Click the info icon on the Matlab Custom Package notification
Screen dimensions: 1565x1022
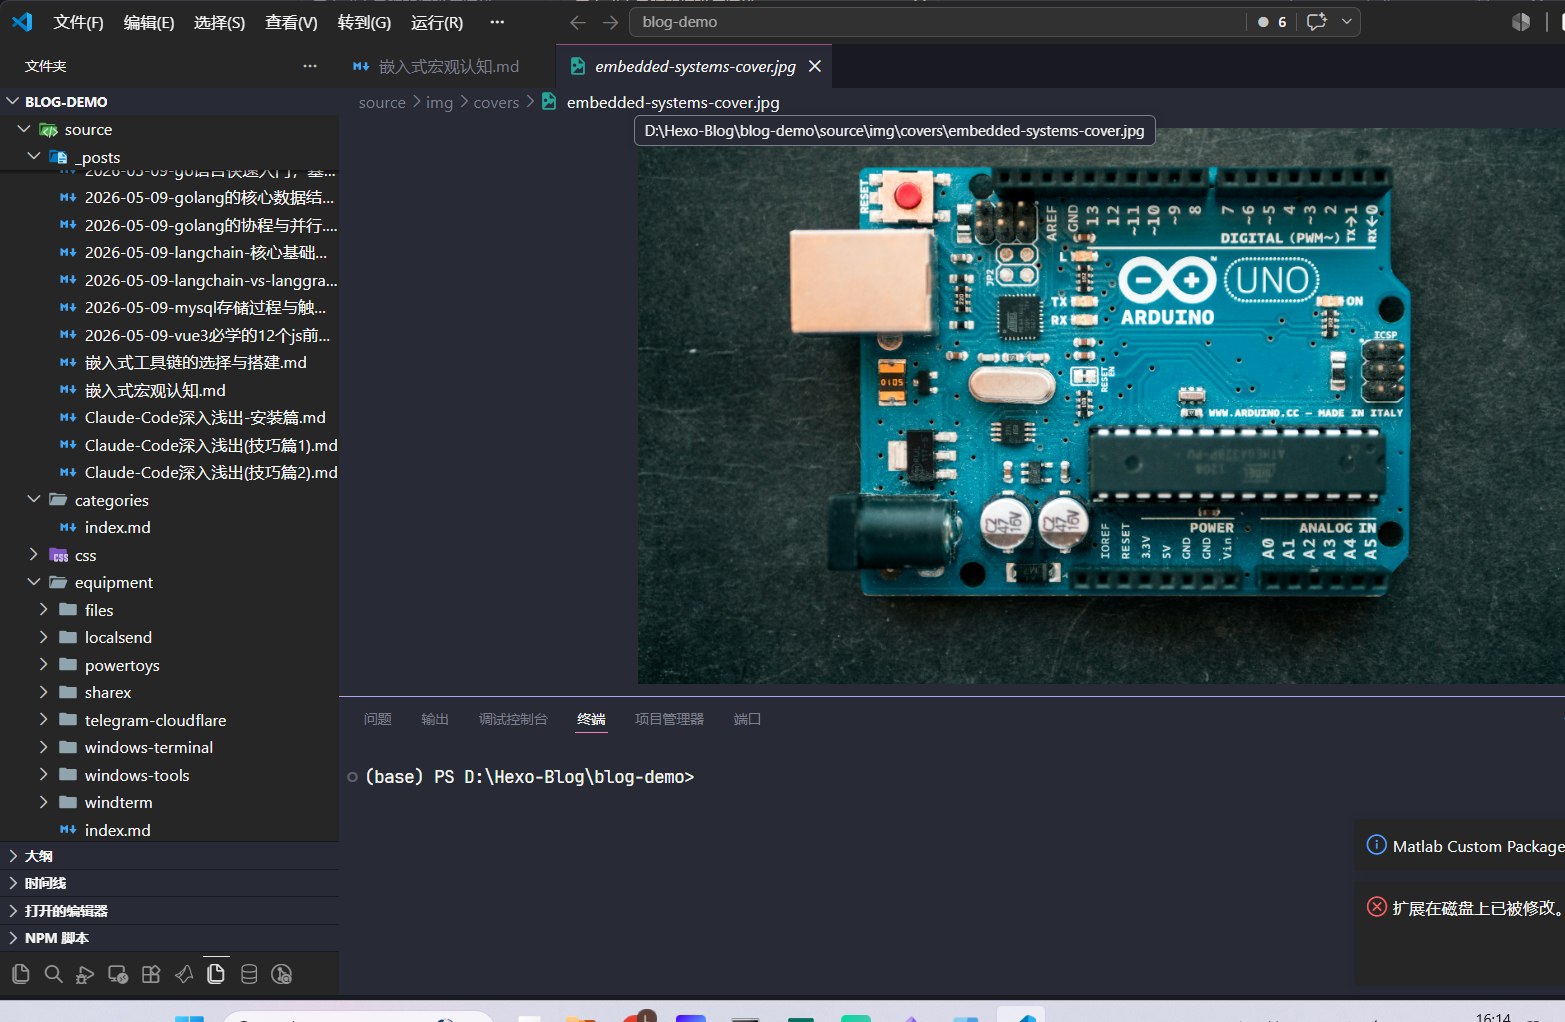coord(1376,845)
